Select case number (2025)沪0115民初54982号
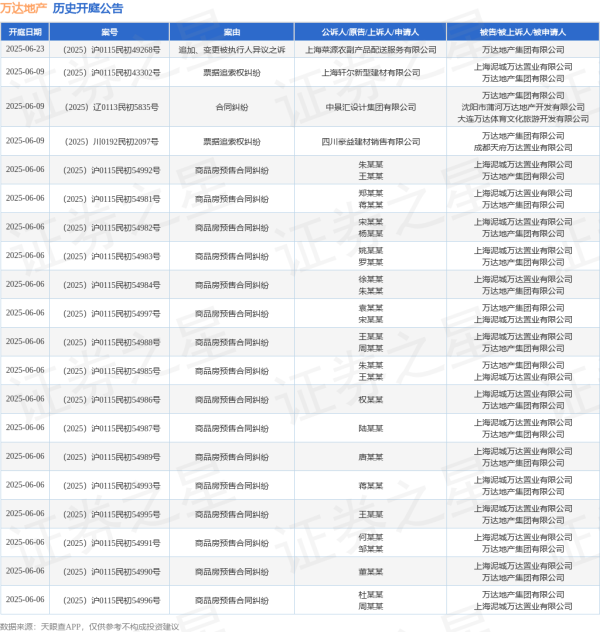This screenshot has width=600, height=632. tap(112, 228)
